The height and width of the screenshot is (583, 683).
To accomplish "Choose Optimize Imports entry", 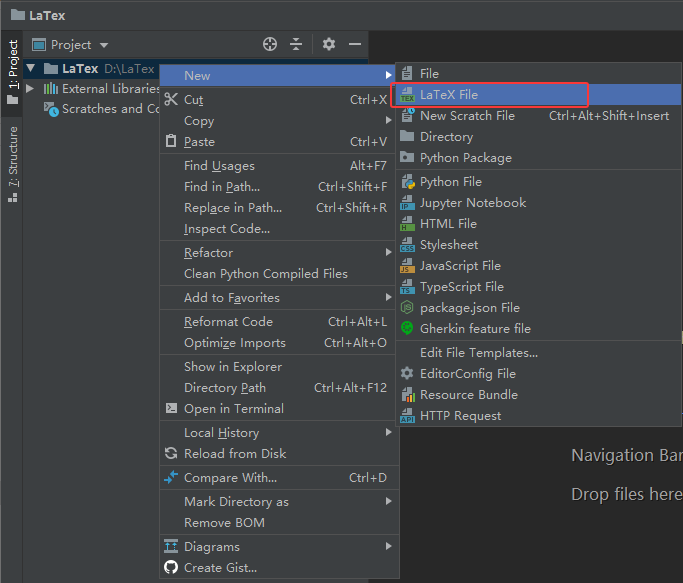I will 277,342.
